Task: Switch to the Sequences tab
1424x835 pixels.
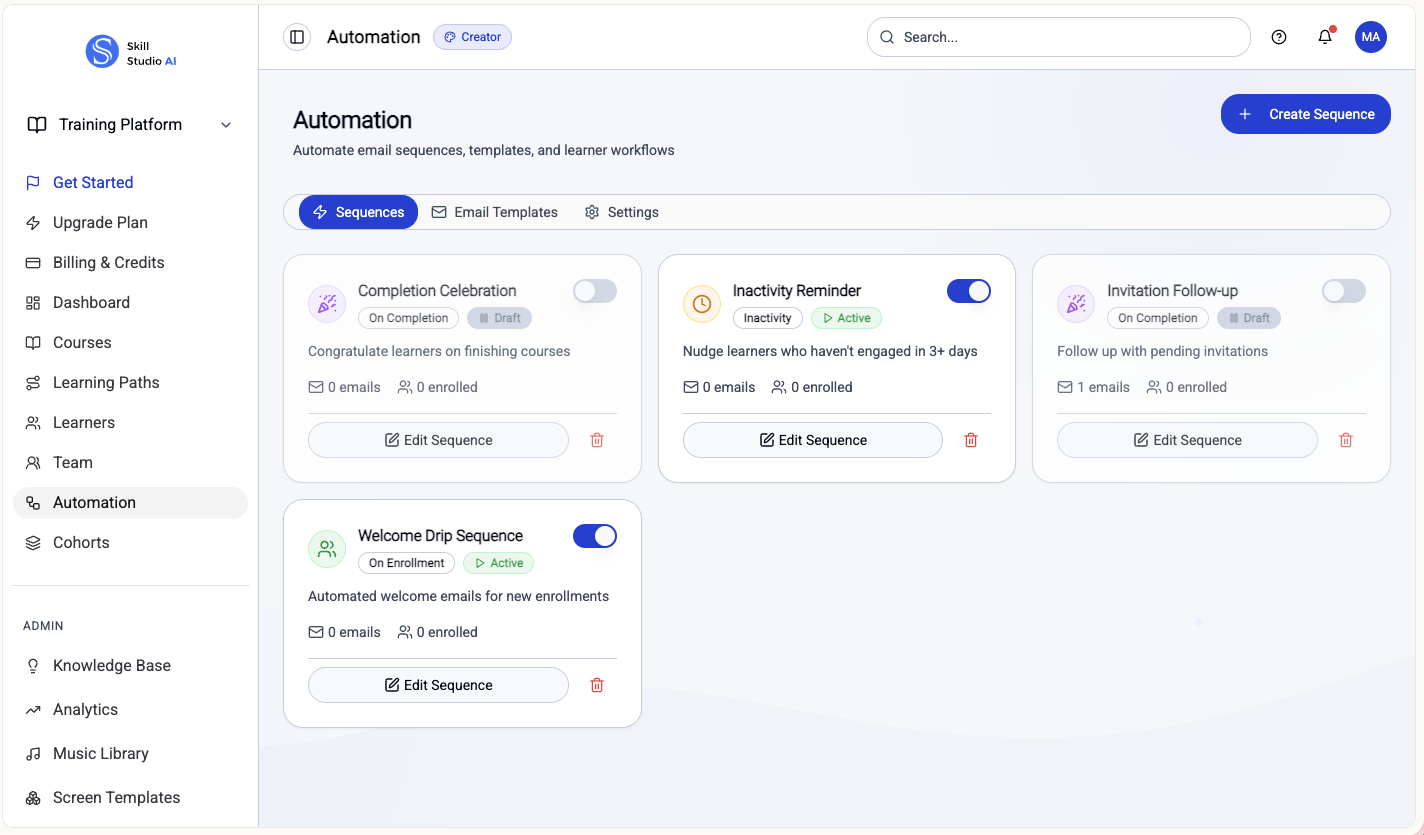Action: click(358, 212)
